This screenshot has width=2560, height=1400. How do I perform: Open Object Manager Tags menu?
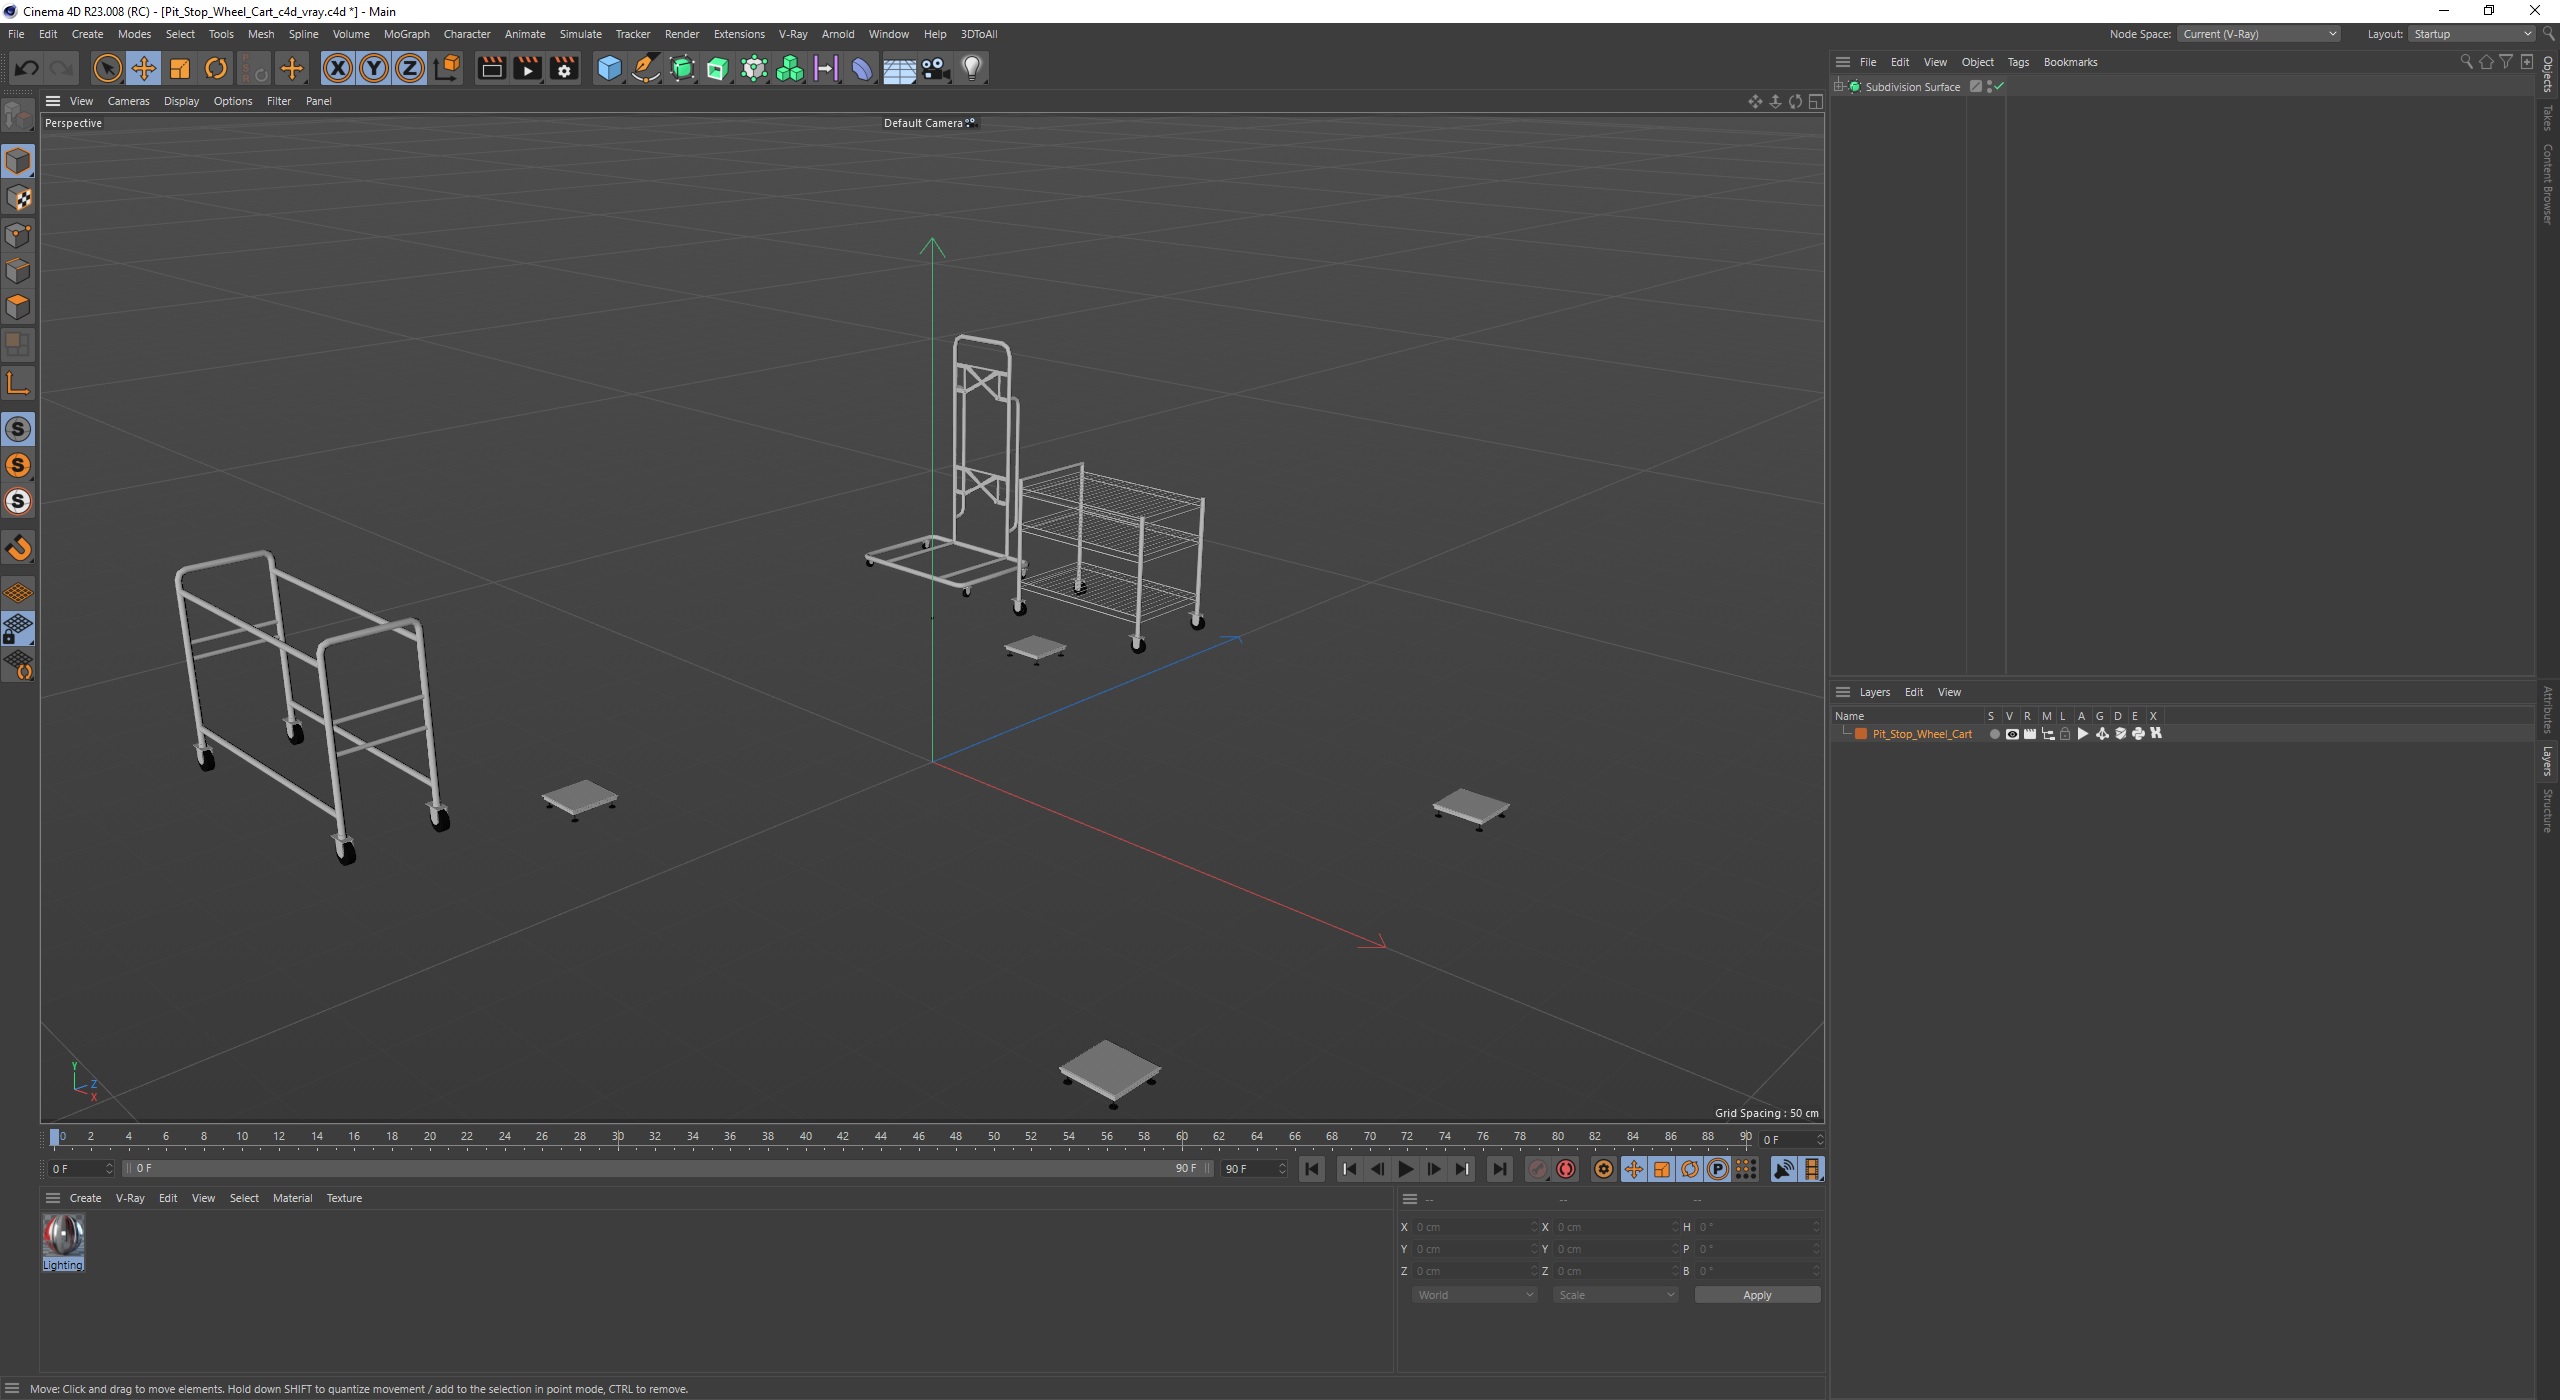coord(2018,62)
